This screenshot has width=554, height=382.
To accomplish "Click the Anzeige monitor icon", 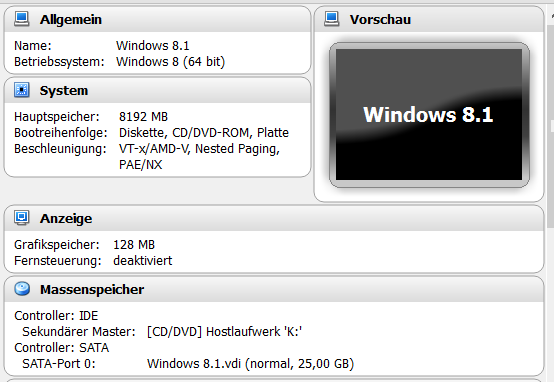I will tap(22, 218).
